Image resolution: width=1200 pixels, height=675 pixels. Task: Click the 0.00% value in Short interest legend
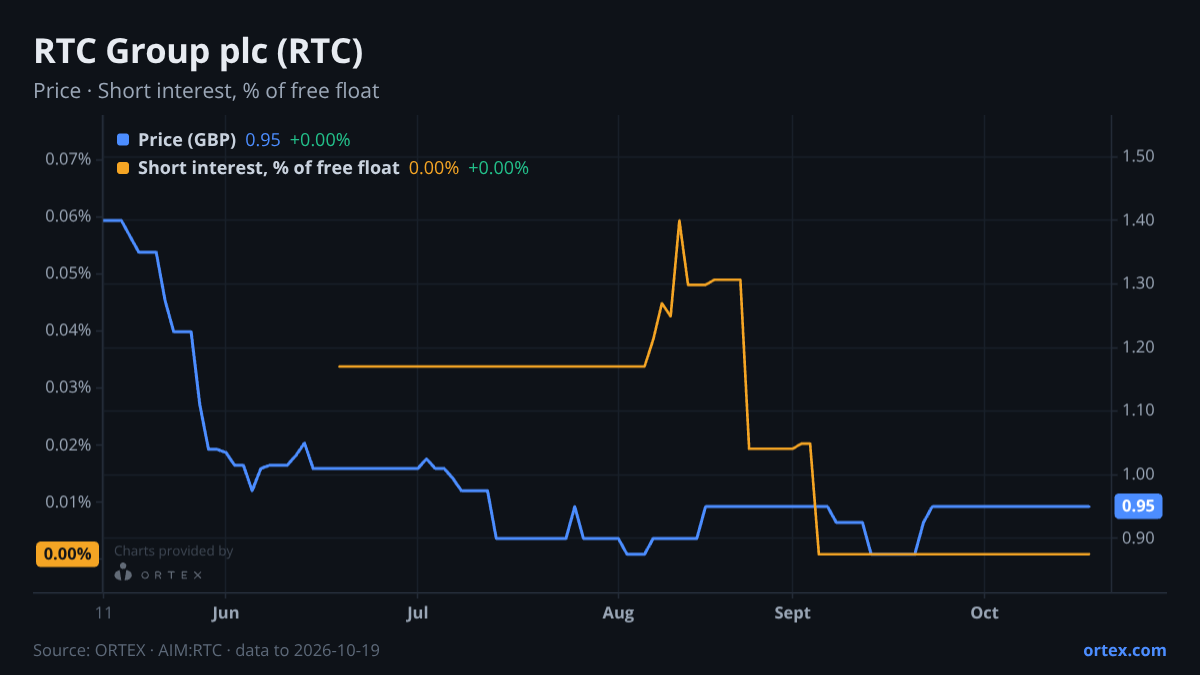(434, 168)
